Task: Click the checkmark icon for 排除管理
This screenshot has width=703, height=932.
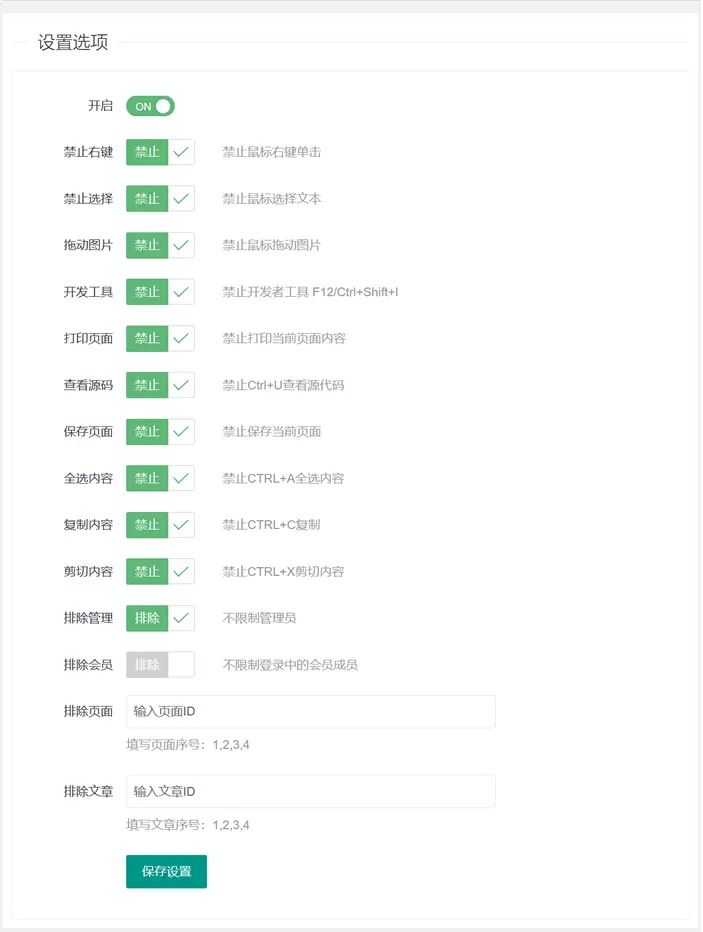Action: (x=181, y=618)
